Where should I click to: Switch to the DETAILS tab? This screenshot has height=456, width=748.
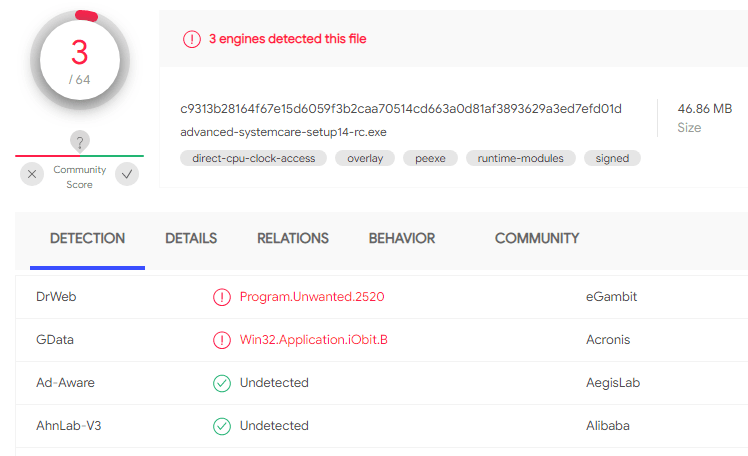click(x=191, y=239)
